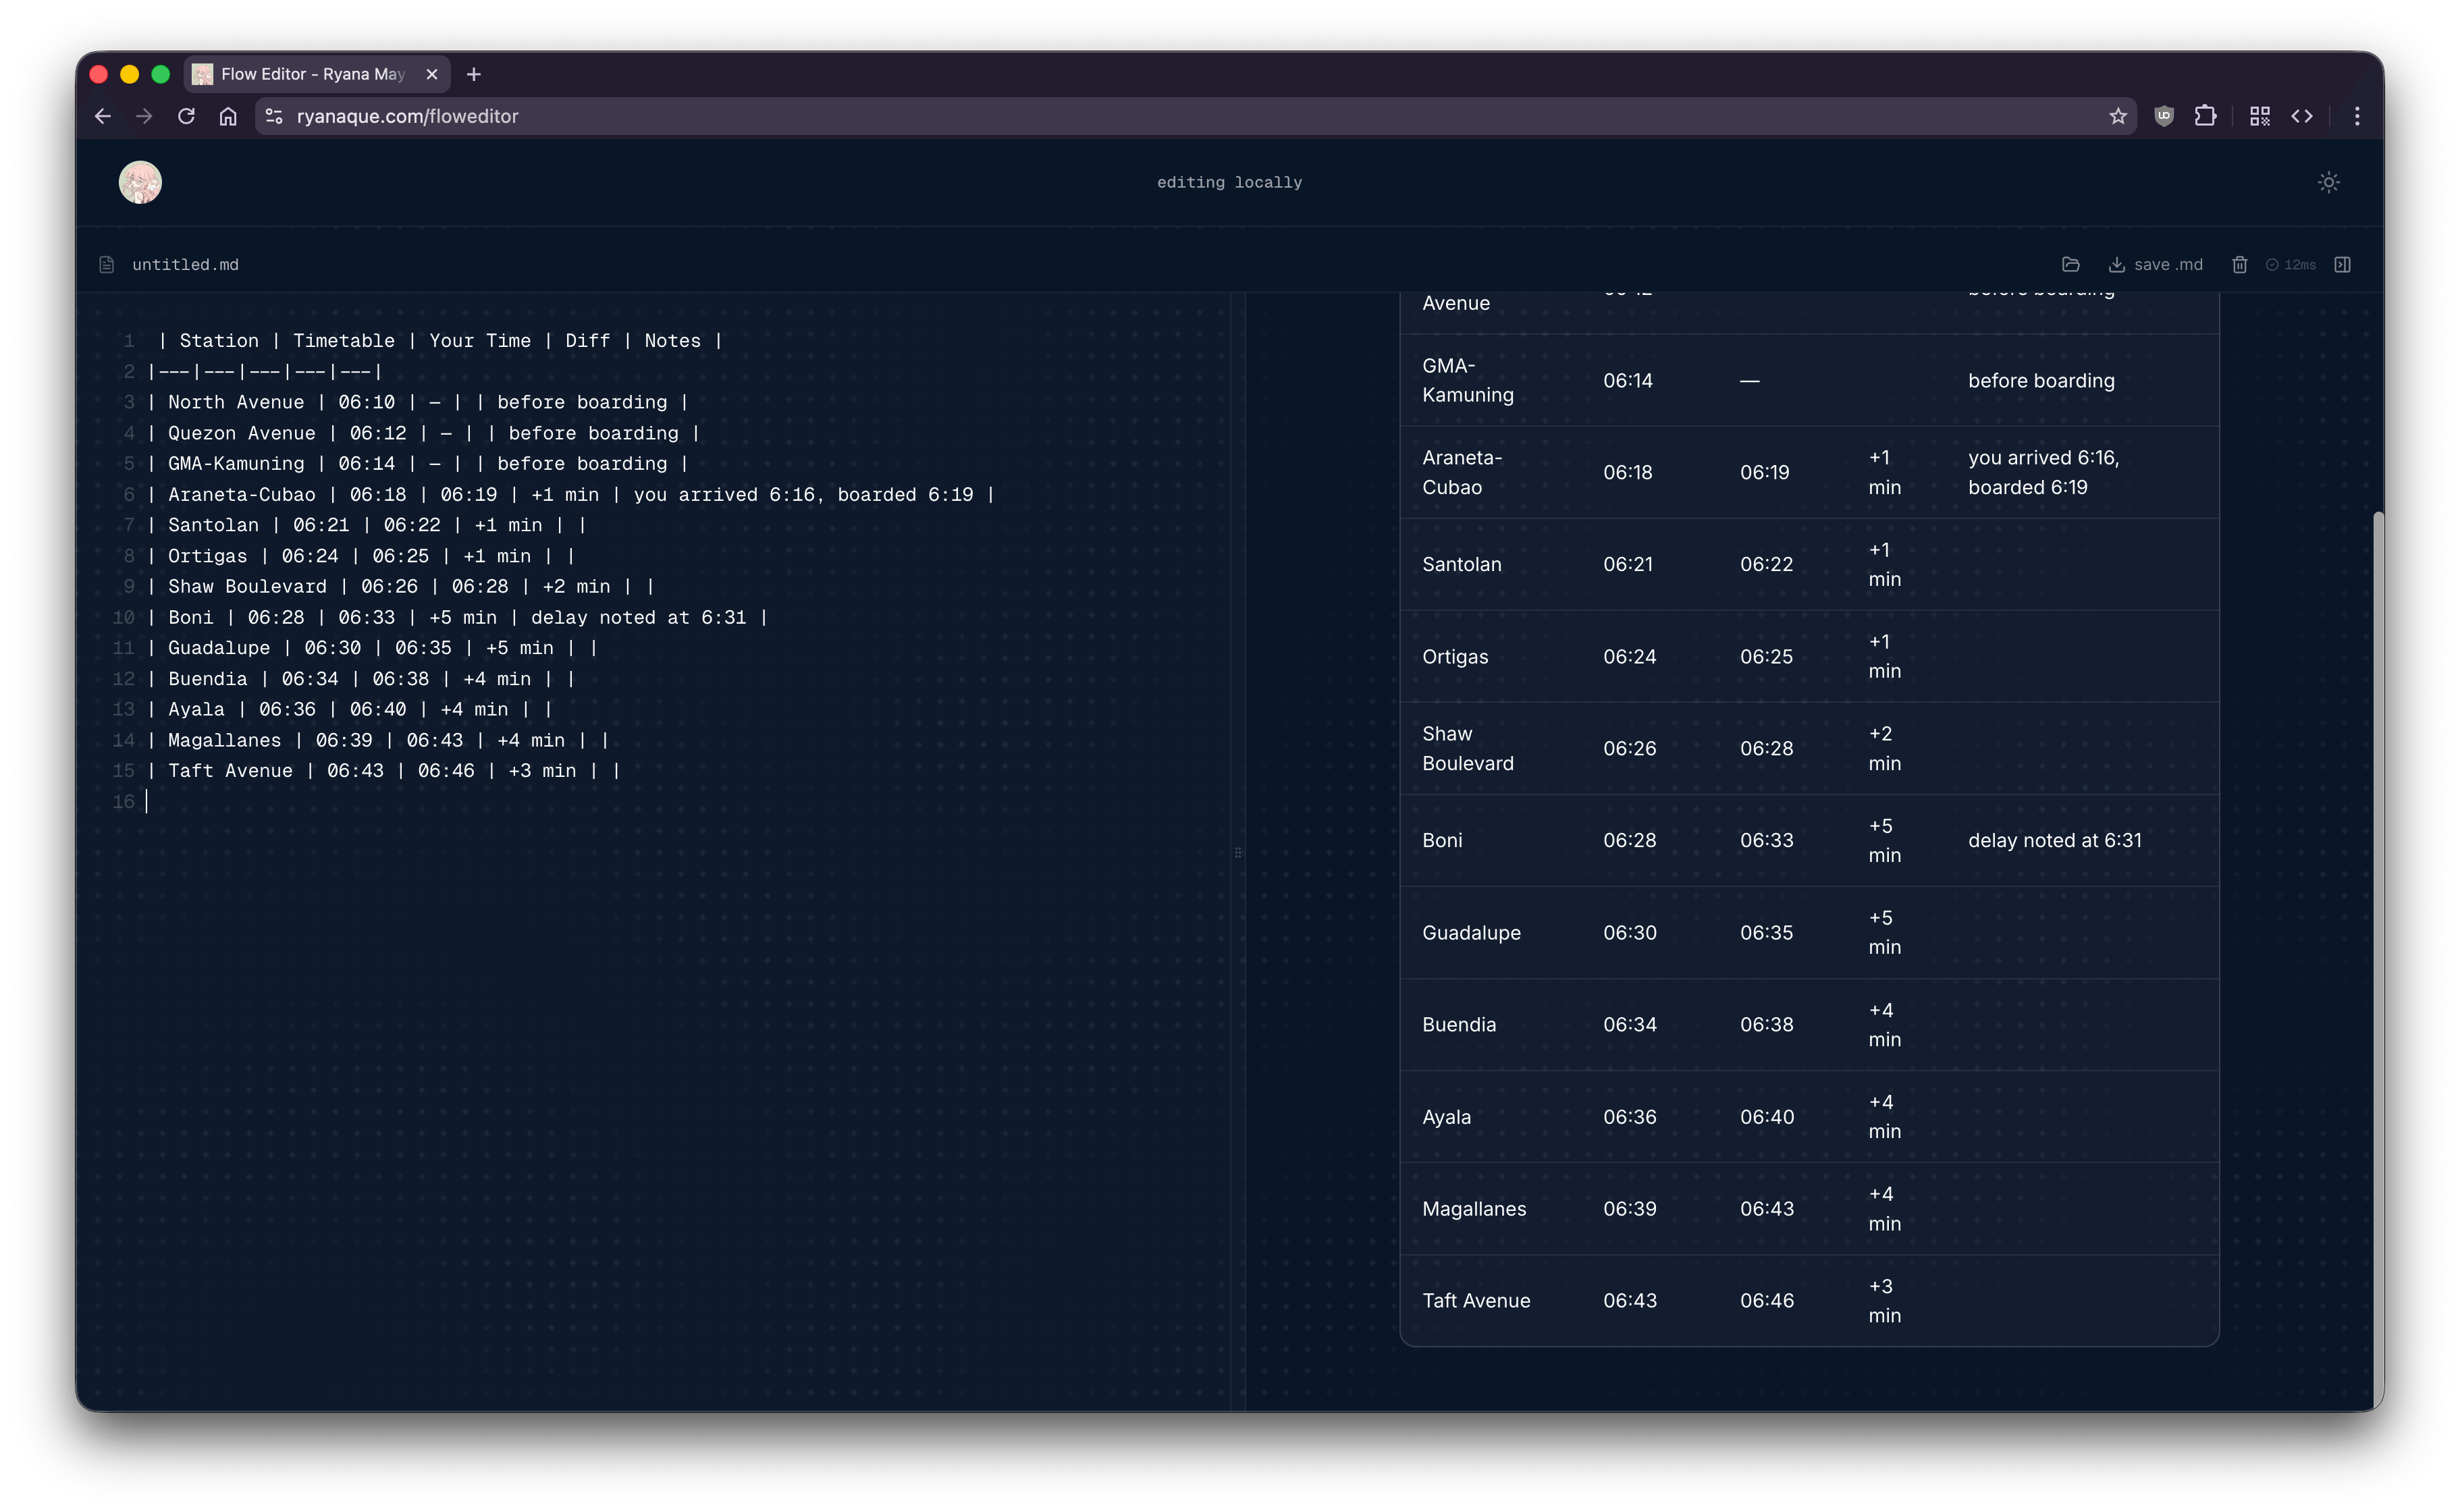Click the browser forward arrow
The image size is (2460, 1512).
coord(144,116)
